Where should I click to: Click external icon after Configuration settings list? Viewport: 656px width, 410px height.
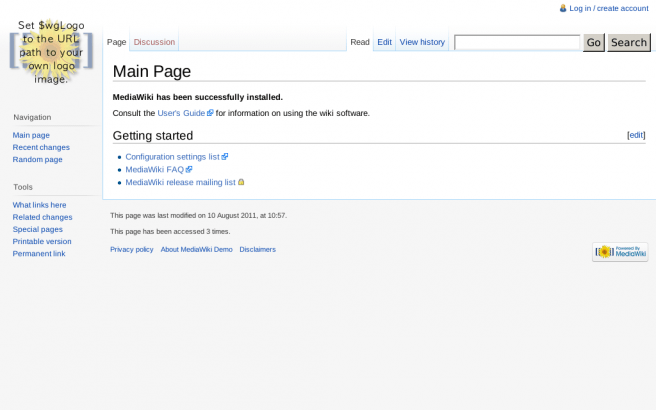(225, 156)
